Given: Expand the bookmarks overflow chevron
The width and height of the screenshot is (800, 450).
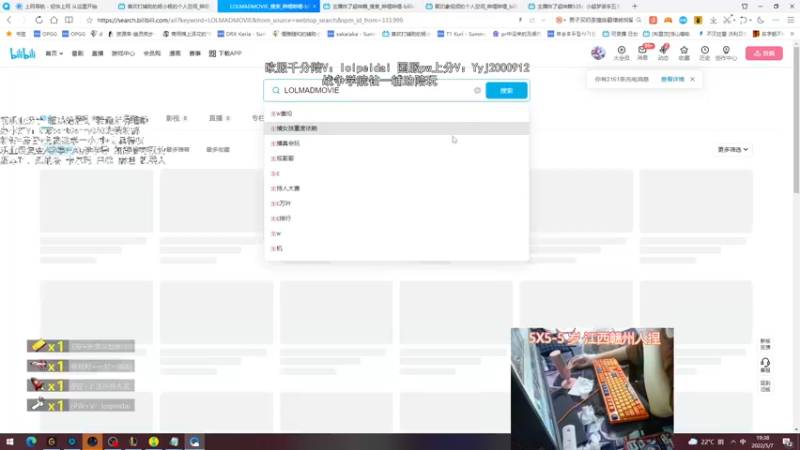Looking at the screenshot, I should pos(792,34).
